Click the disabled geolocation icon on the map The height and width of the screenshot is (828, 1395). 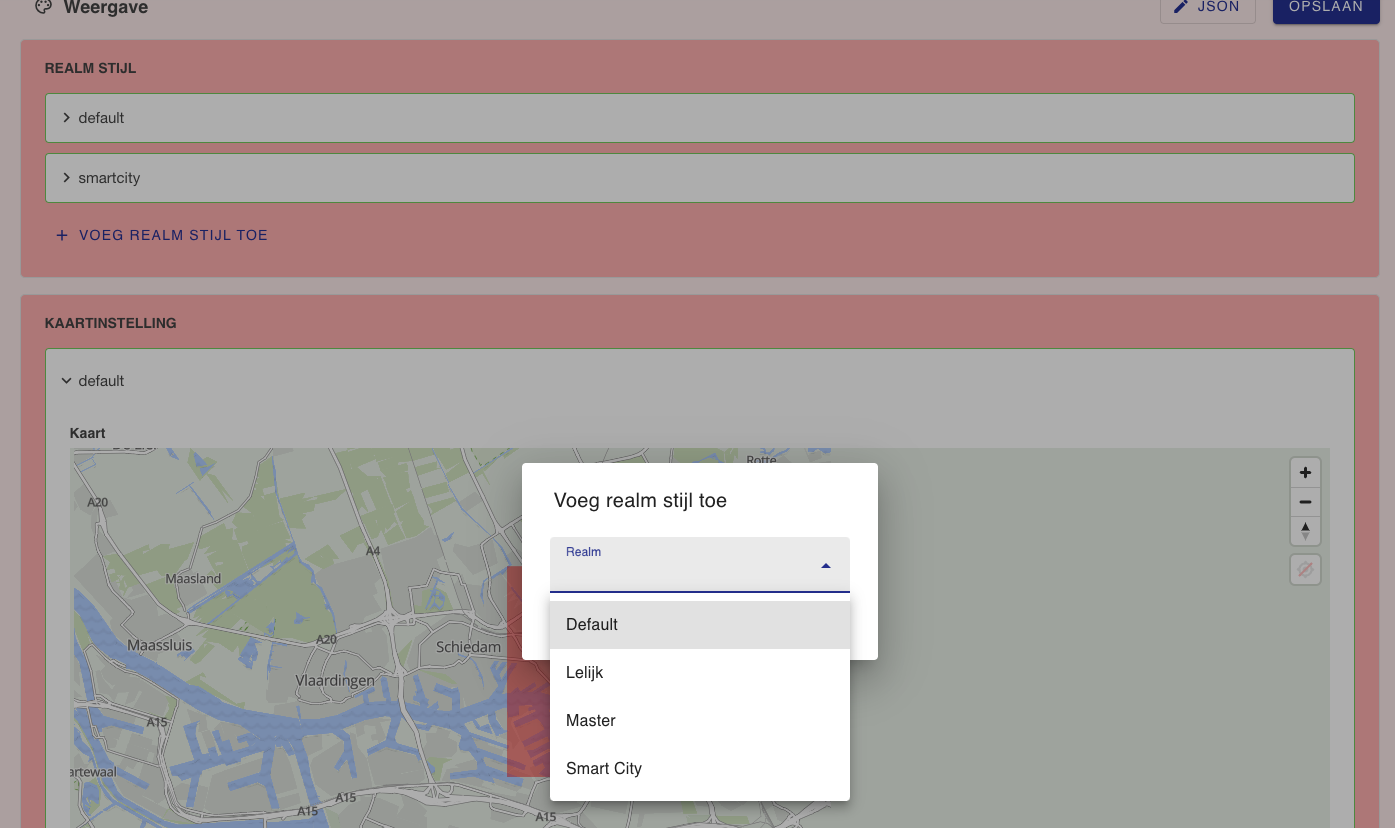click(1305, 569)
